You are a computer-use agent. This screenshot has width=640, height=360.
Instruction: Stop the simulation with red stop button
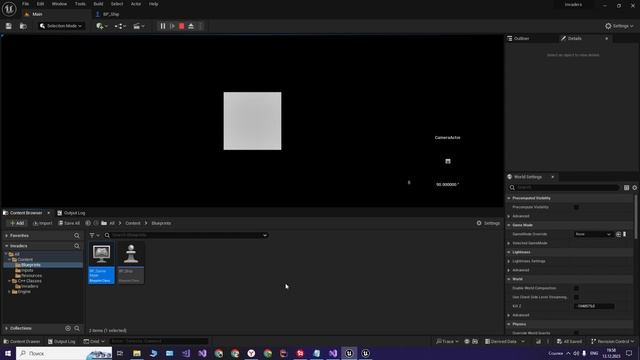pos(182,26)
